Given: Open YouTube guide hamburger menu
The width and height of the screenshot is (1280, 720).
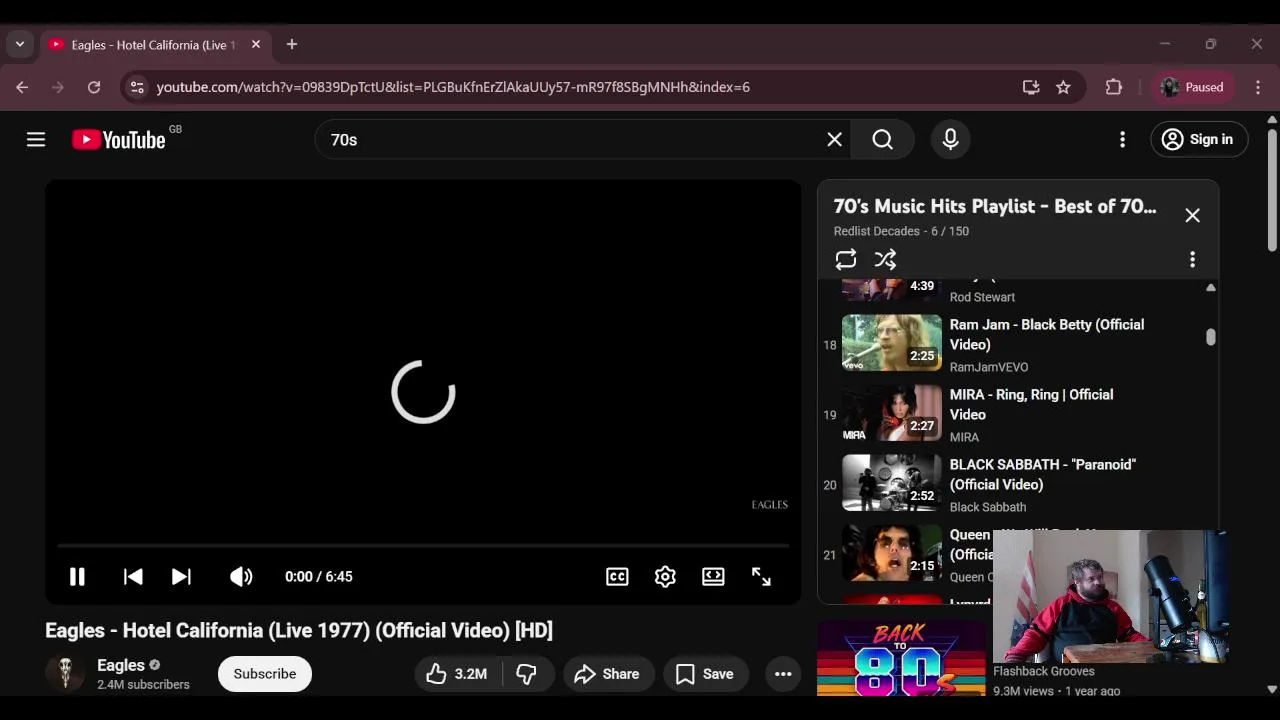Looking at the screenshot, I should 36,139.
